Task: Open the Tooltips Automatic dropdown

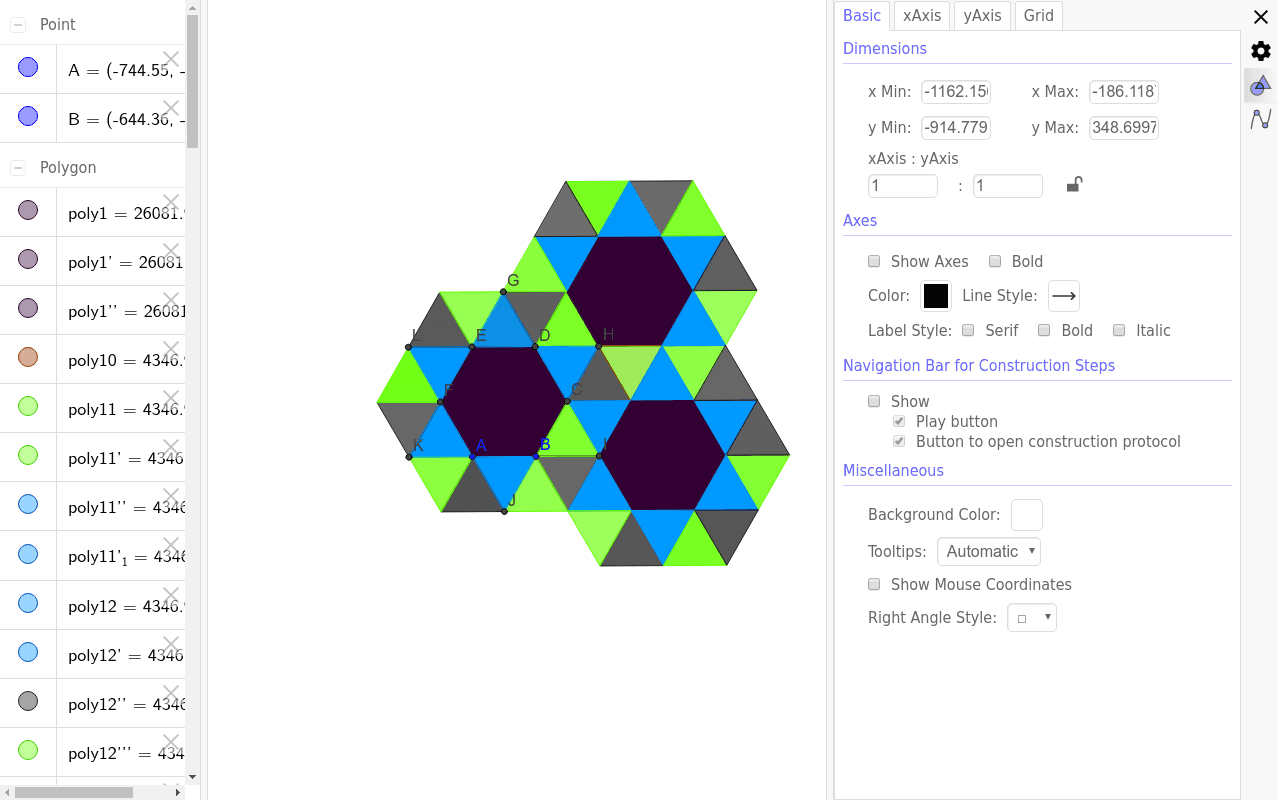Action: pos(988,552)
